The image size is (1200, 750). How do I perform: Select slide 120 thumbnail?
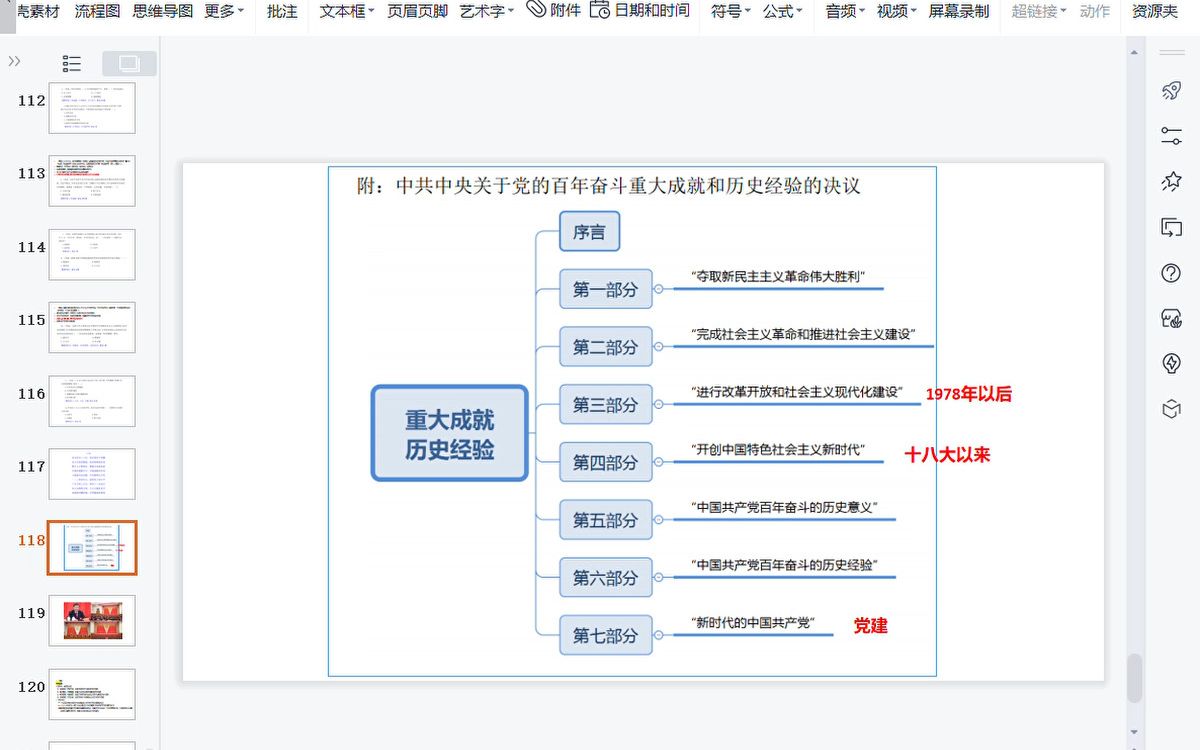point(92,694)
